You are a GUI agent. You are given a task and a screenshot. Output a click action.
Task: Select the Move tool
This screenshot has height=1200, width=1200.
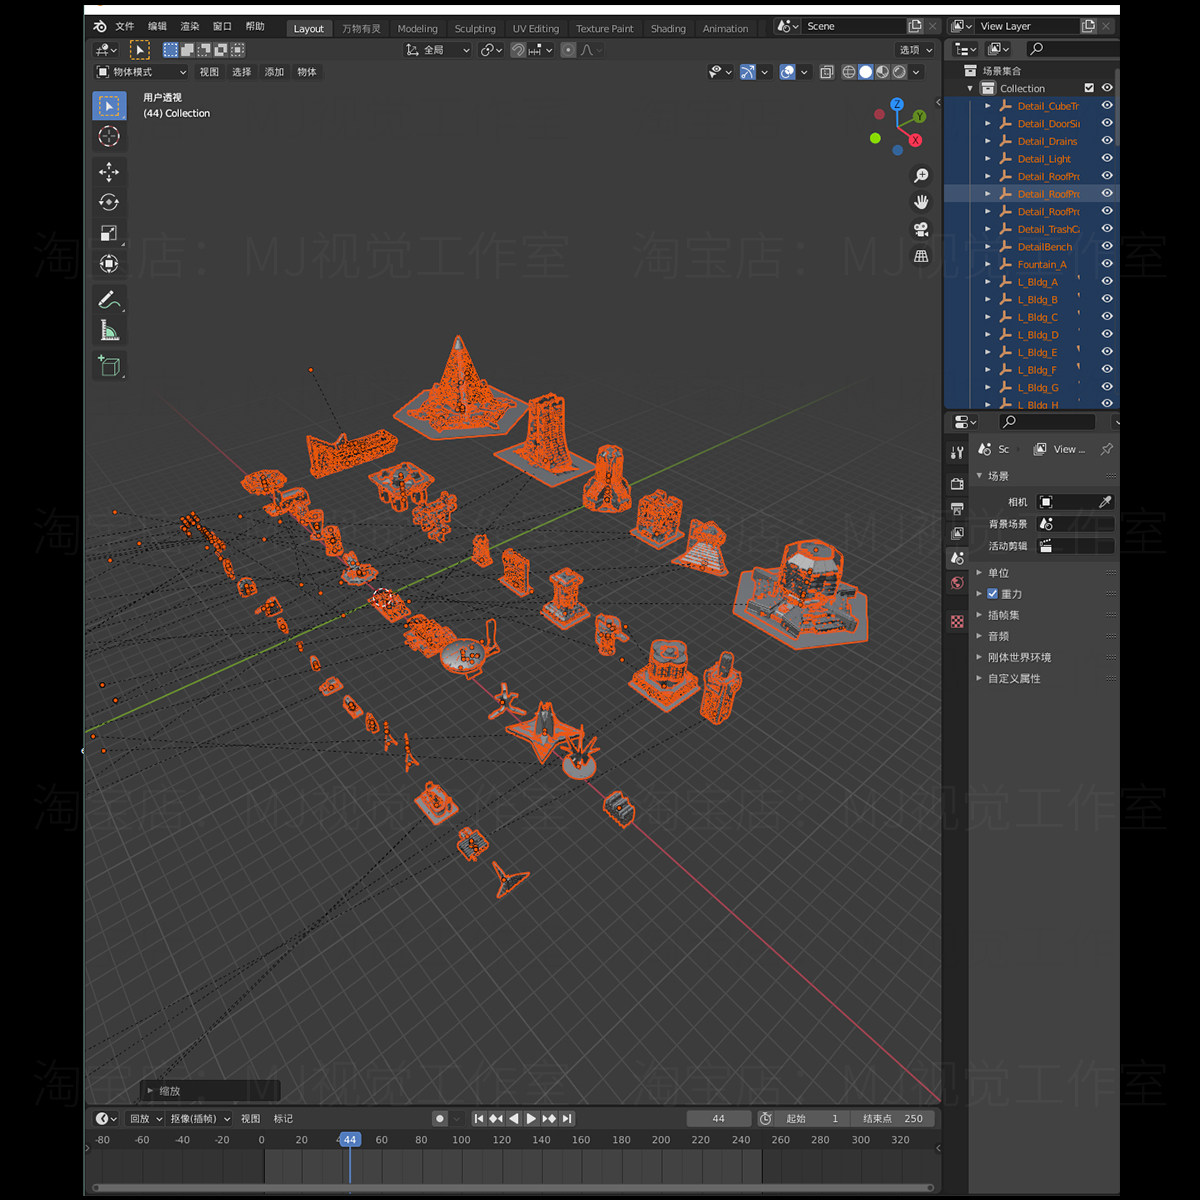coord(109,172)
